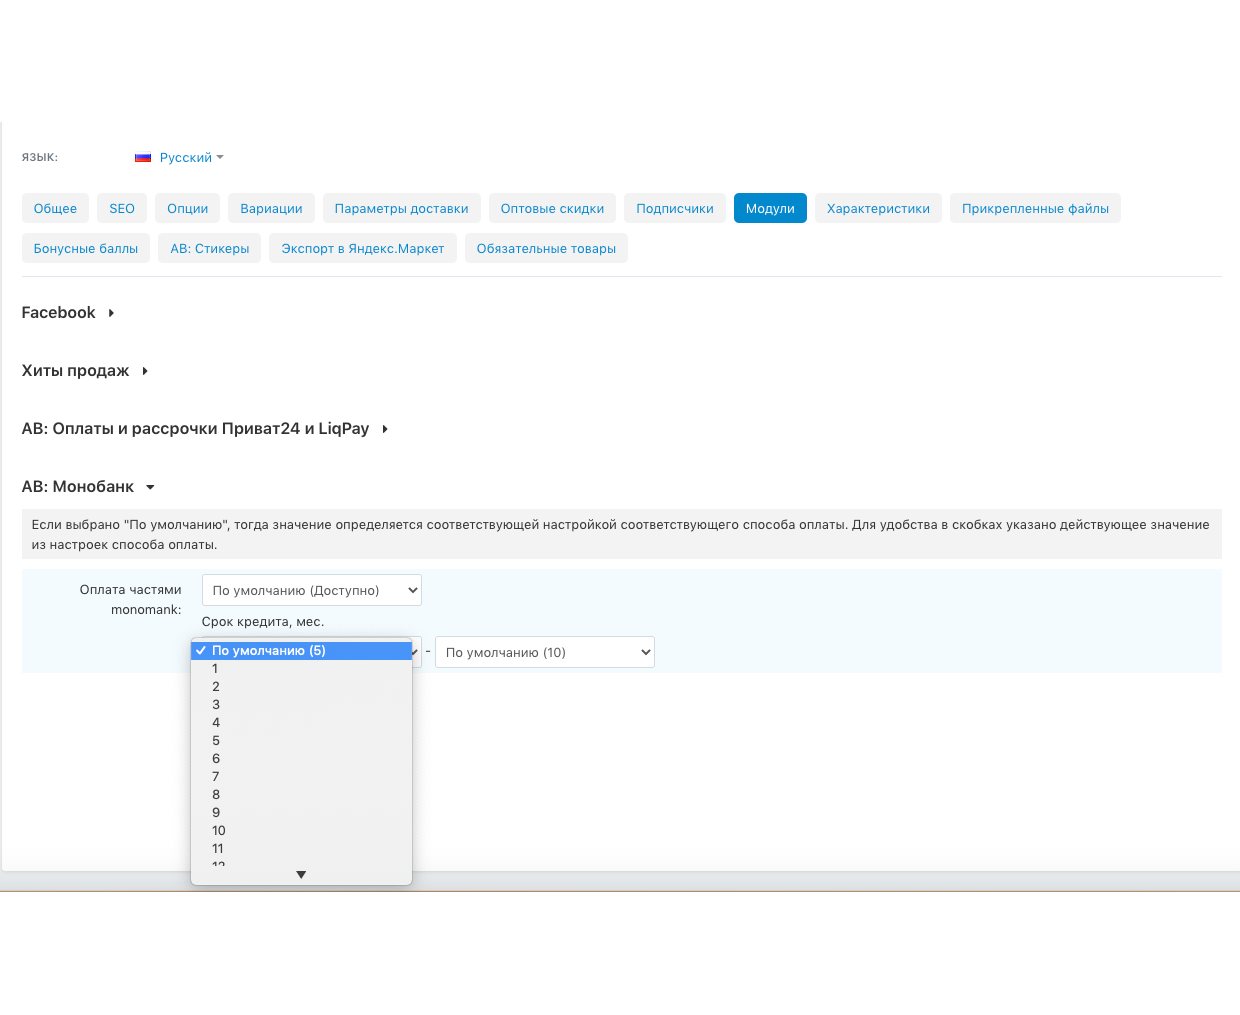Image resolution: width=1240 pixels, height=1015 pixels.
Task: Open Экспорт в Яндекс.Маркет tab
Action: [x=362, y=248]
